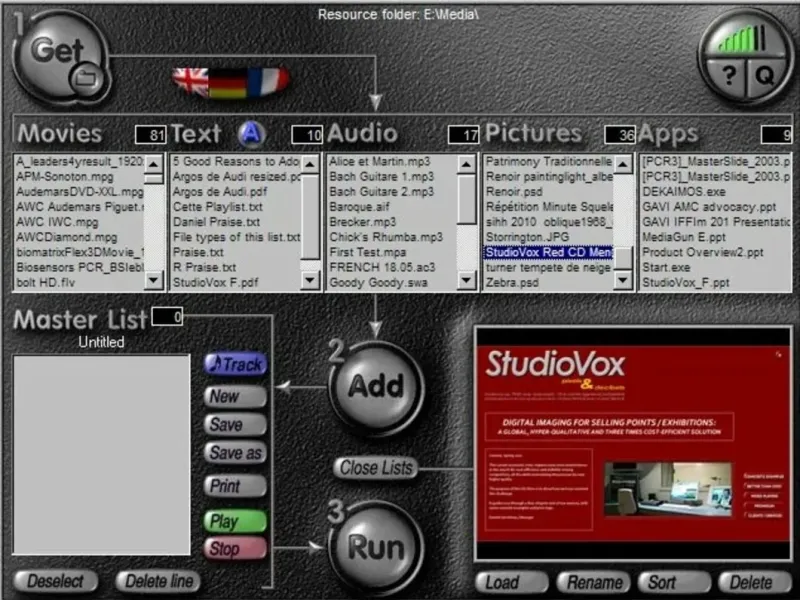Select Bach Guitare 2.mp3 in Audio
The image size is (800, 600).
382,192
